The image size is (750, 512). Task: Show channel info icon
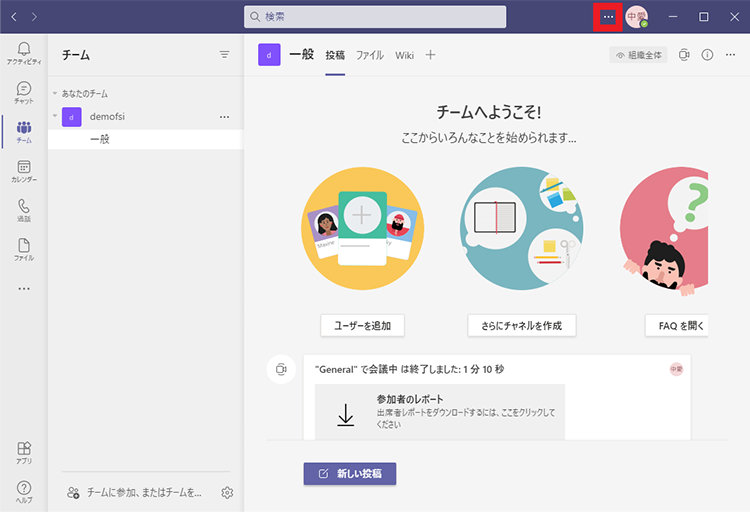(x=707, y=55)
